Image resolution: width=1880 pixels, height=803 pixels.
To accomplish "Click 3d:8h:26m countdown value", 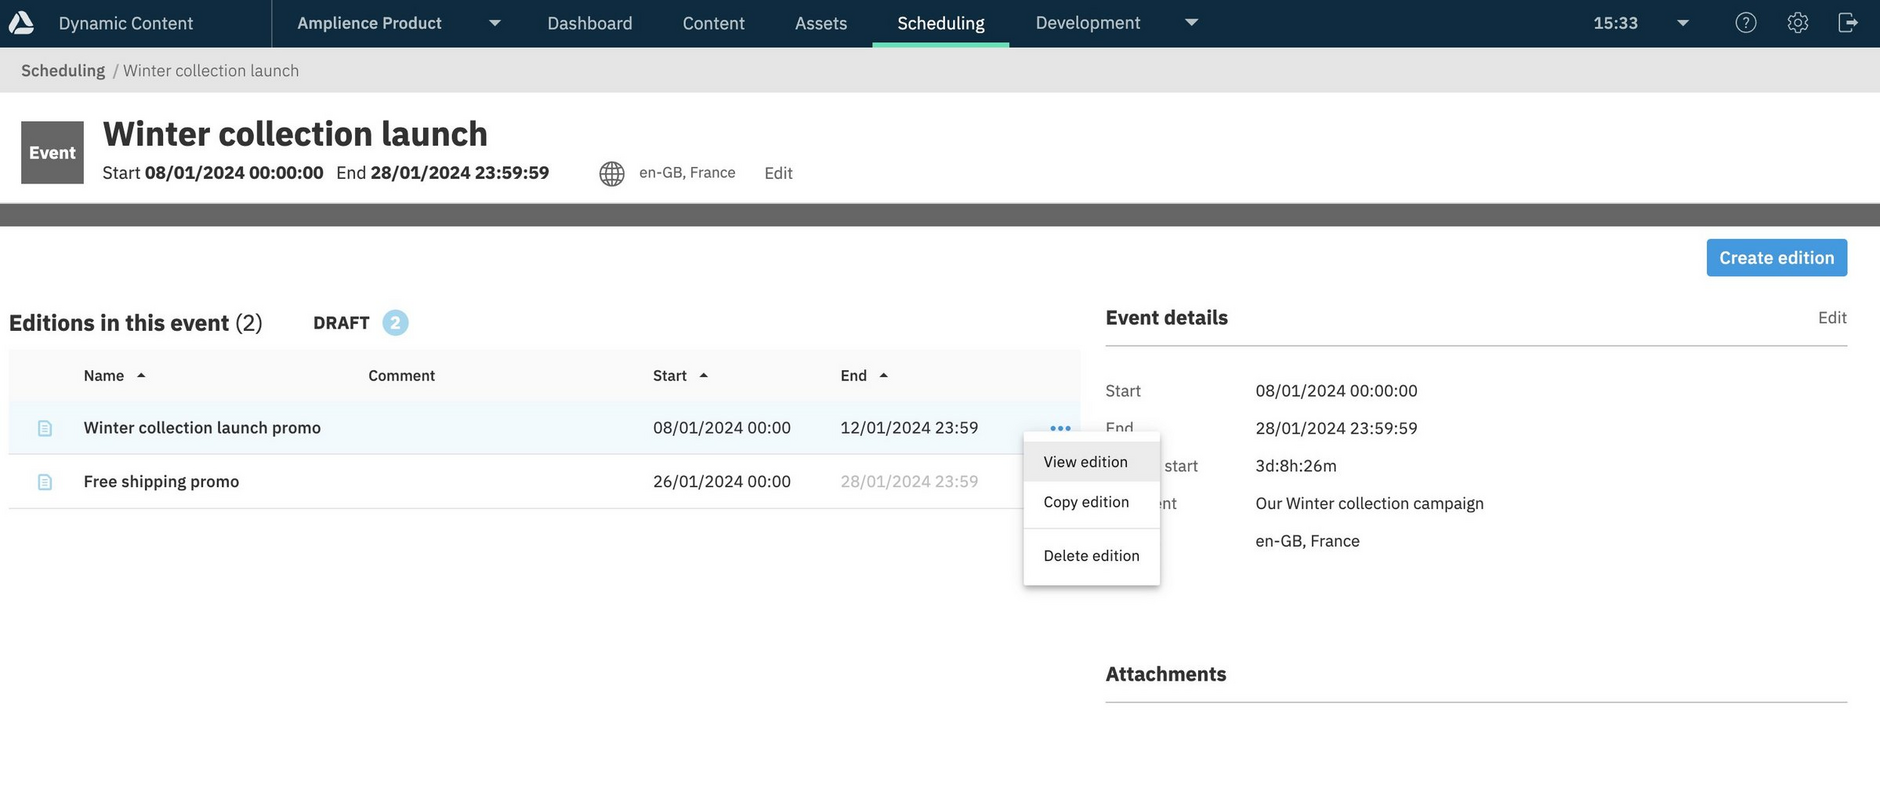I will tap(1296, 466).
